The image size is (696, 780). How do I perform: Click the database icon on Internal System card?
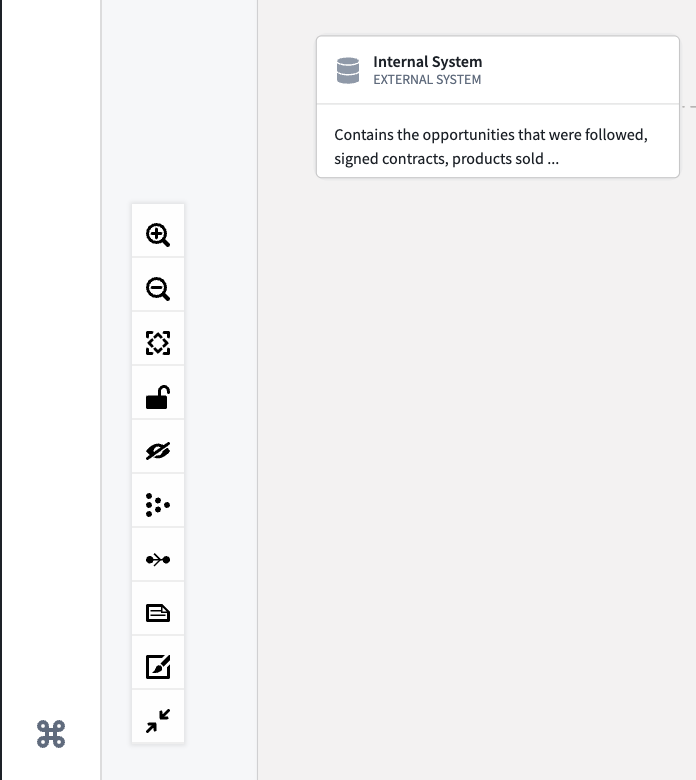[x=348, y=71]
